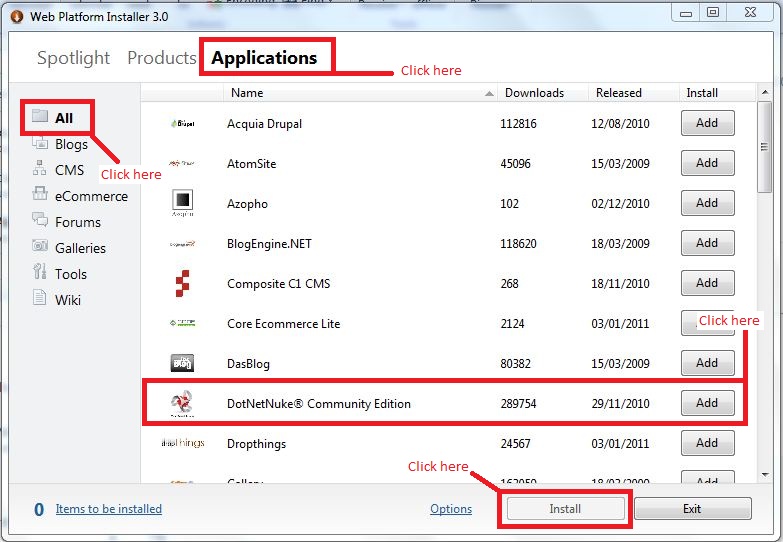This screenshot has width=783, height=542.
Task: Click the eCommerce basket icon
Action: point(40,193)
